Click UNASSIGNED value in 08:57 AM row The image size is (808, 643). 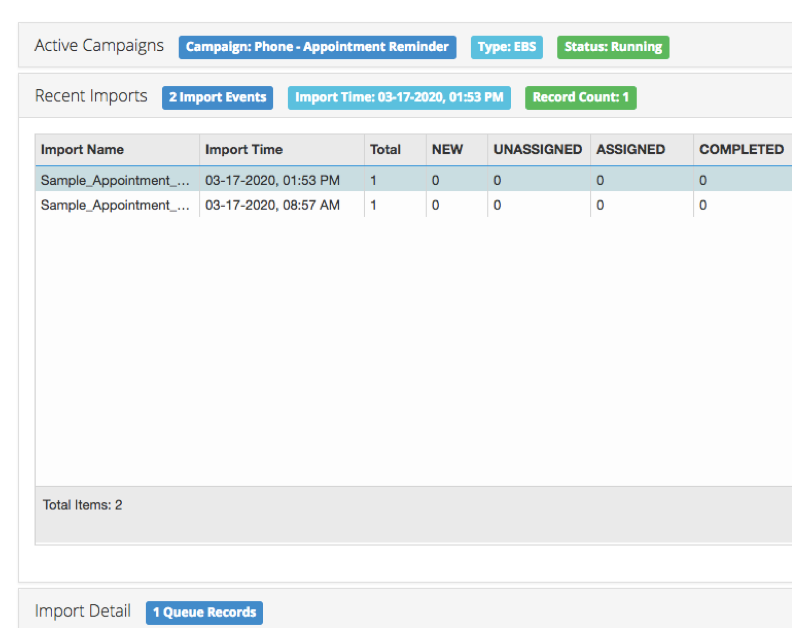click(497, 205)
